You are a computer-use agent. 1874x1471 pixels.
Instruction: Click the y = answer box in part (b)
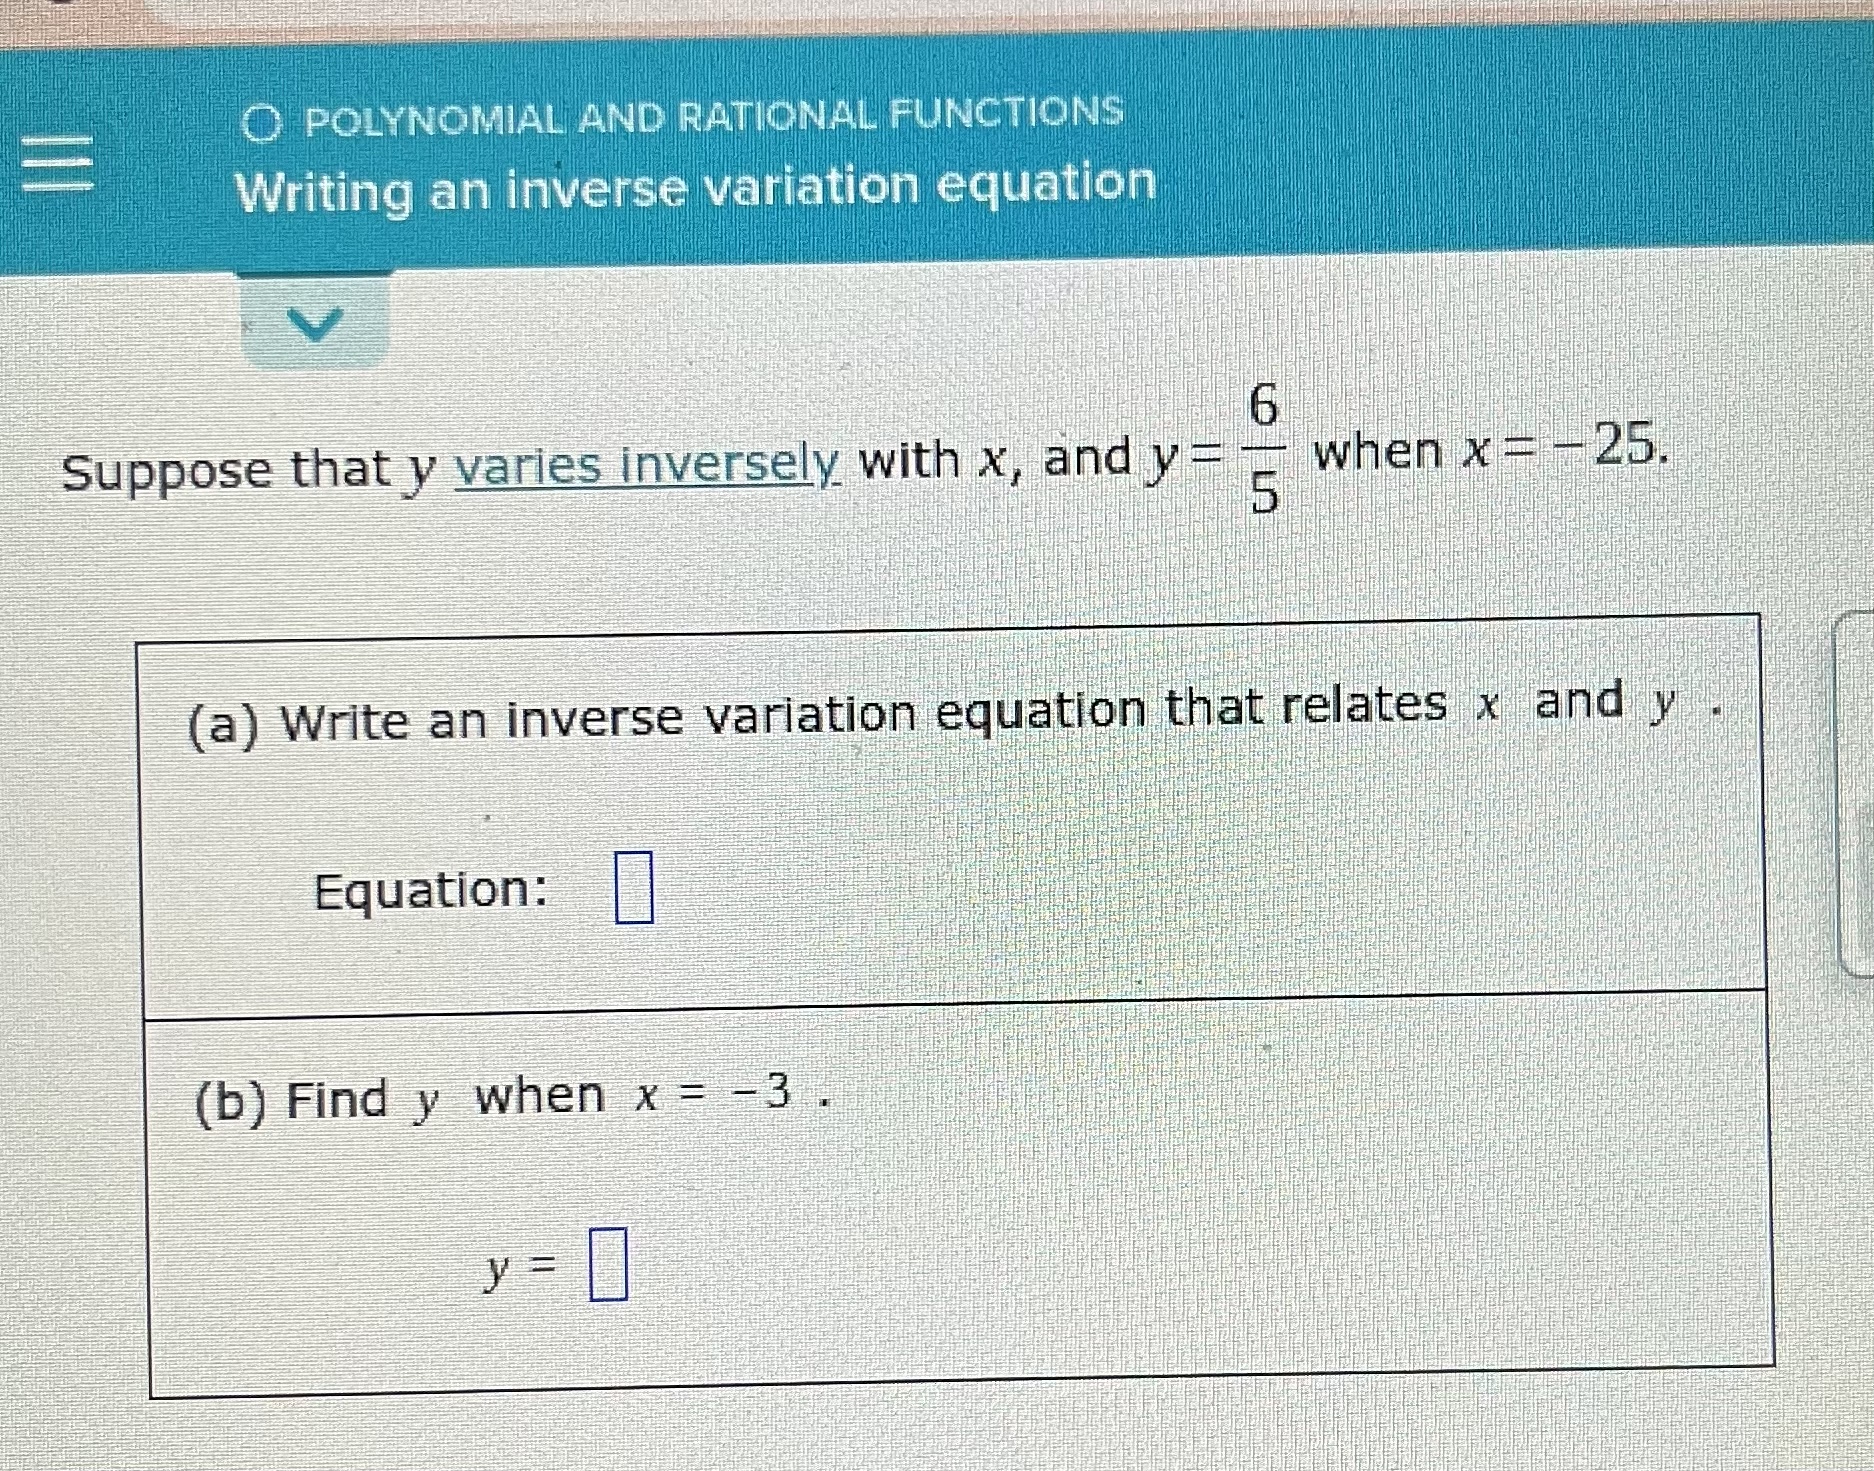tap(607, 1263)
